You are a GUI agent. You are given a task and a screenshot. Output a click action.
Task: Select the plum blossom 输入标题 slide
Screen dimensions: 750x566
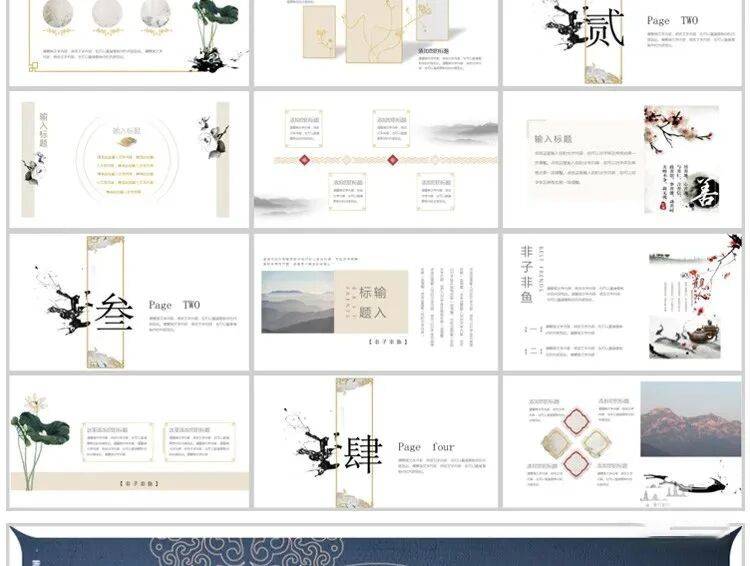tap(622, 160)
